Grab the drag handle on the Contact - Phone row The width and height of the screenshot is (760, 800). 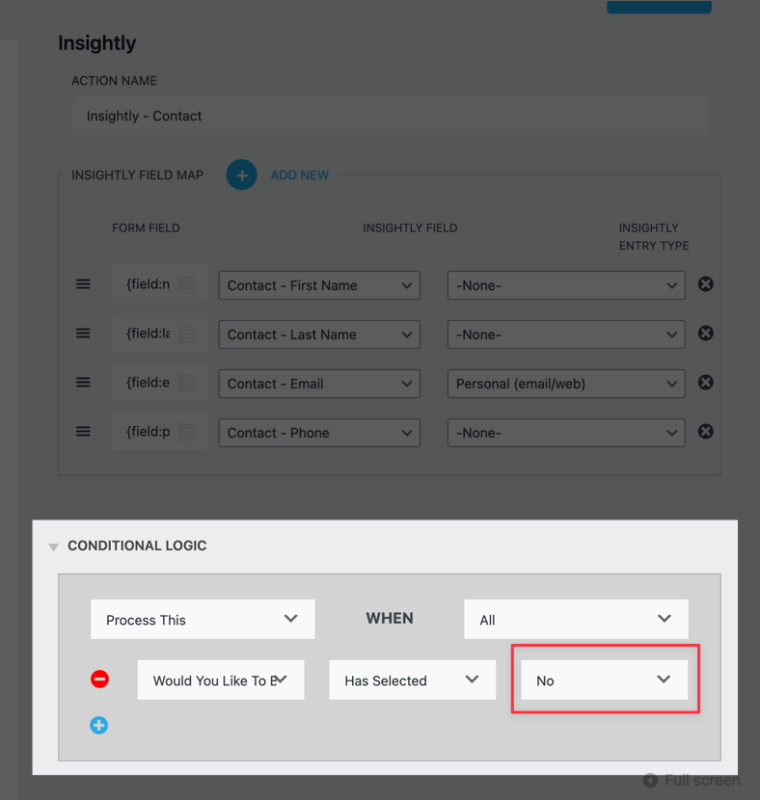coord(83,431)
